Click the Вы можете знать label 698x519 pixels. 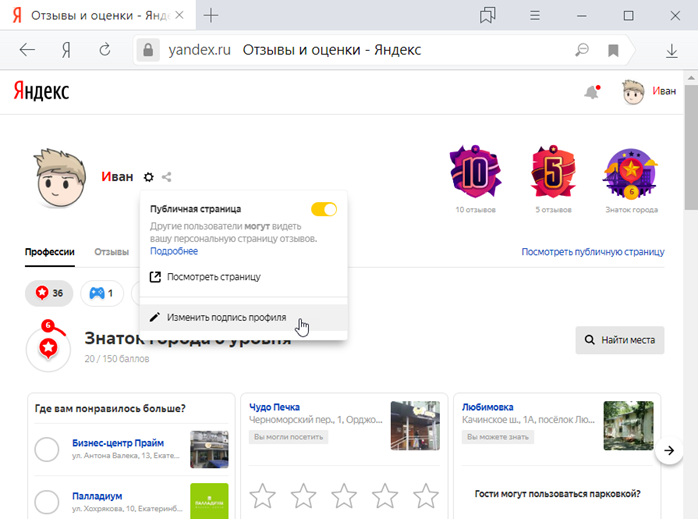click(498, 437)
